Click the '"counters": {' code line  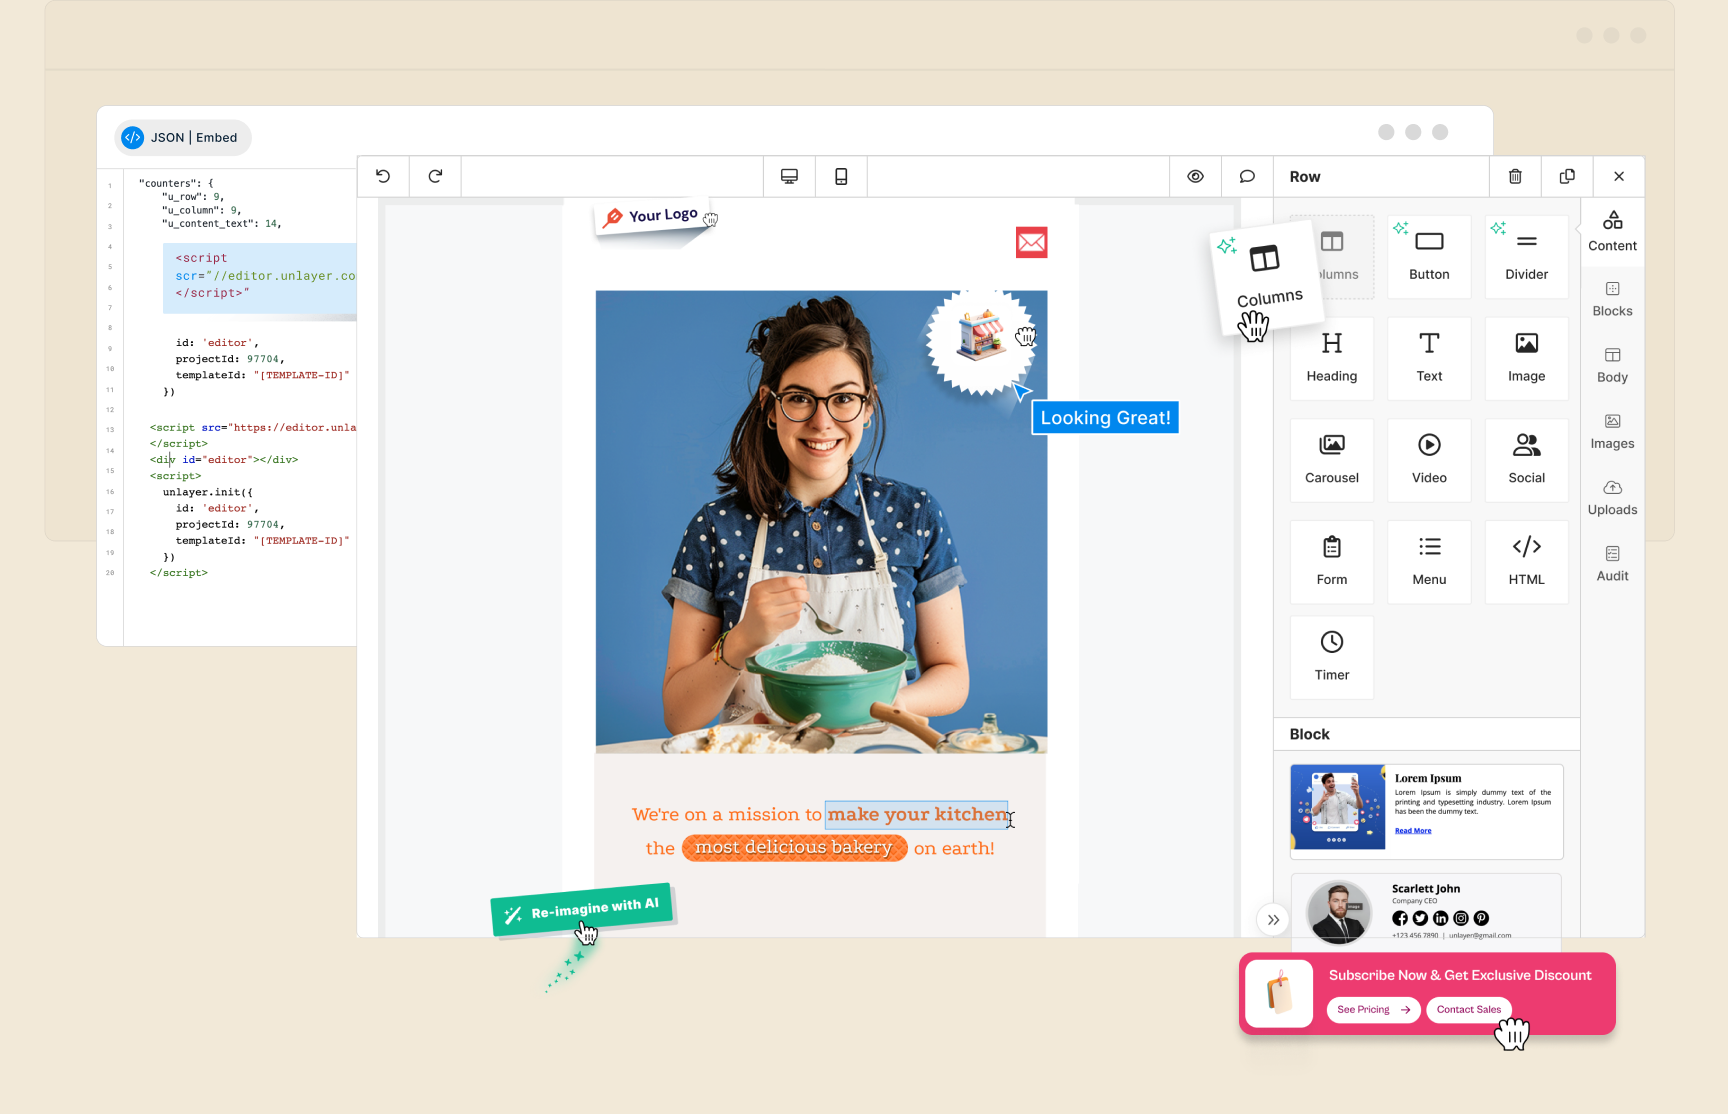176,183
